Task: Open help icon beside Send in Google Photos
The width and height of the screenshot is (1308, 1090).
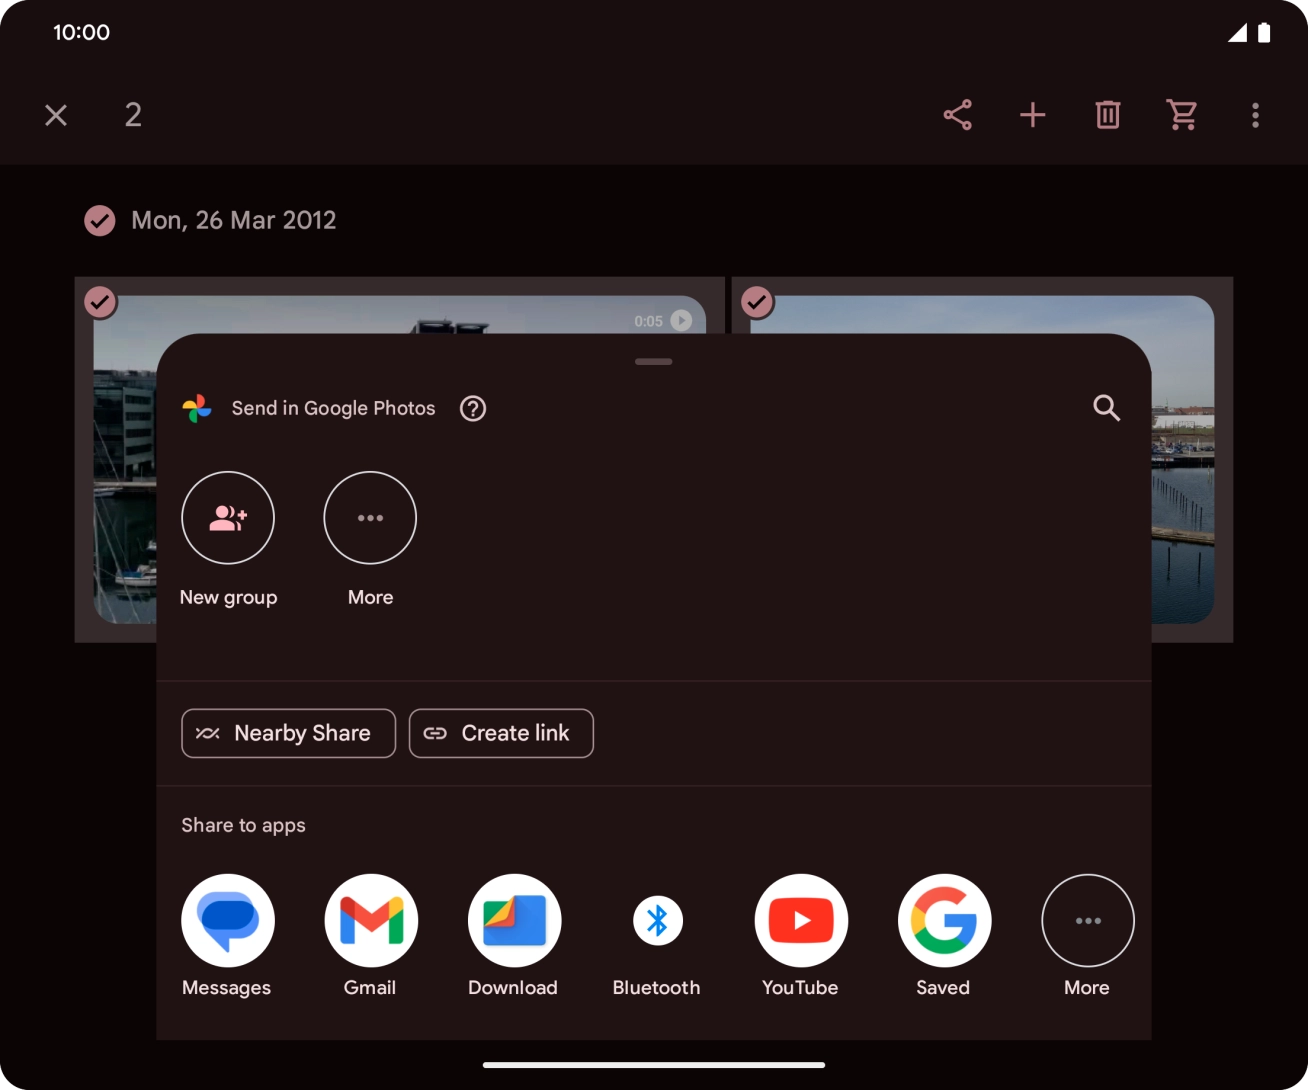Action: [x=473, y=408]
